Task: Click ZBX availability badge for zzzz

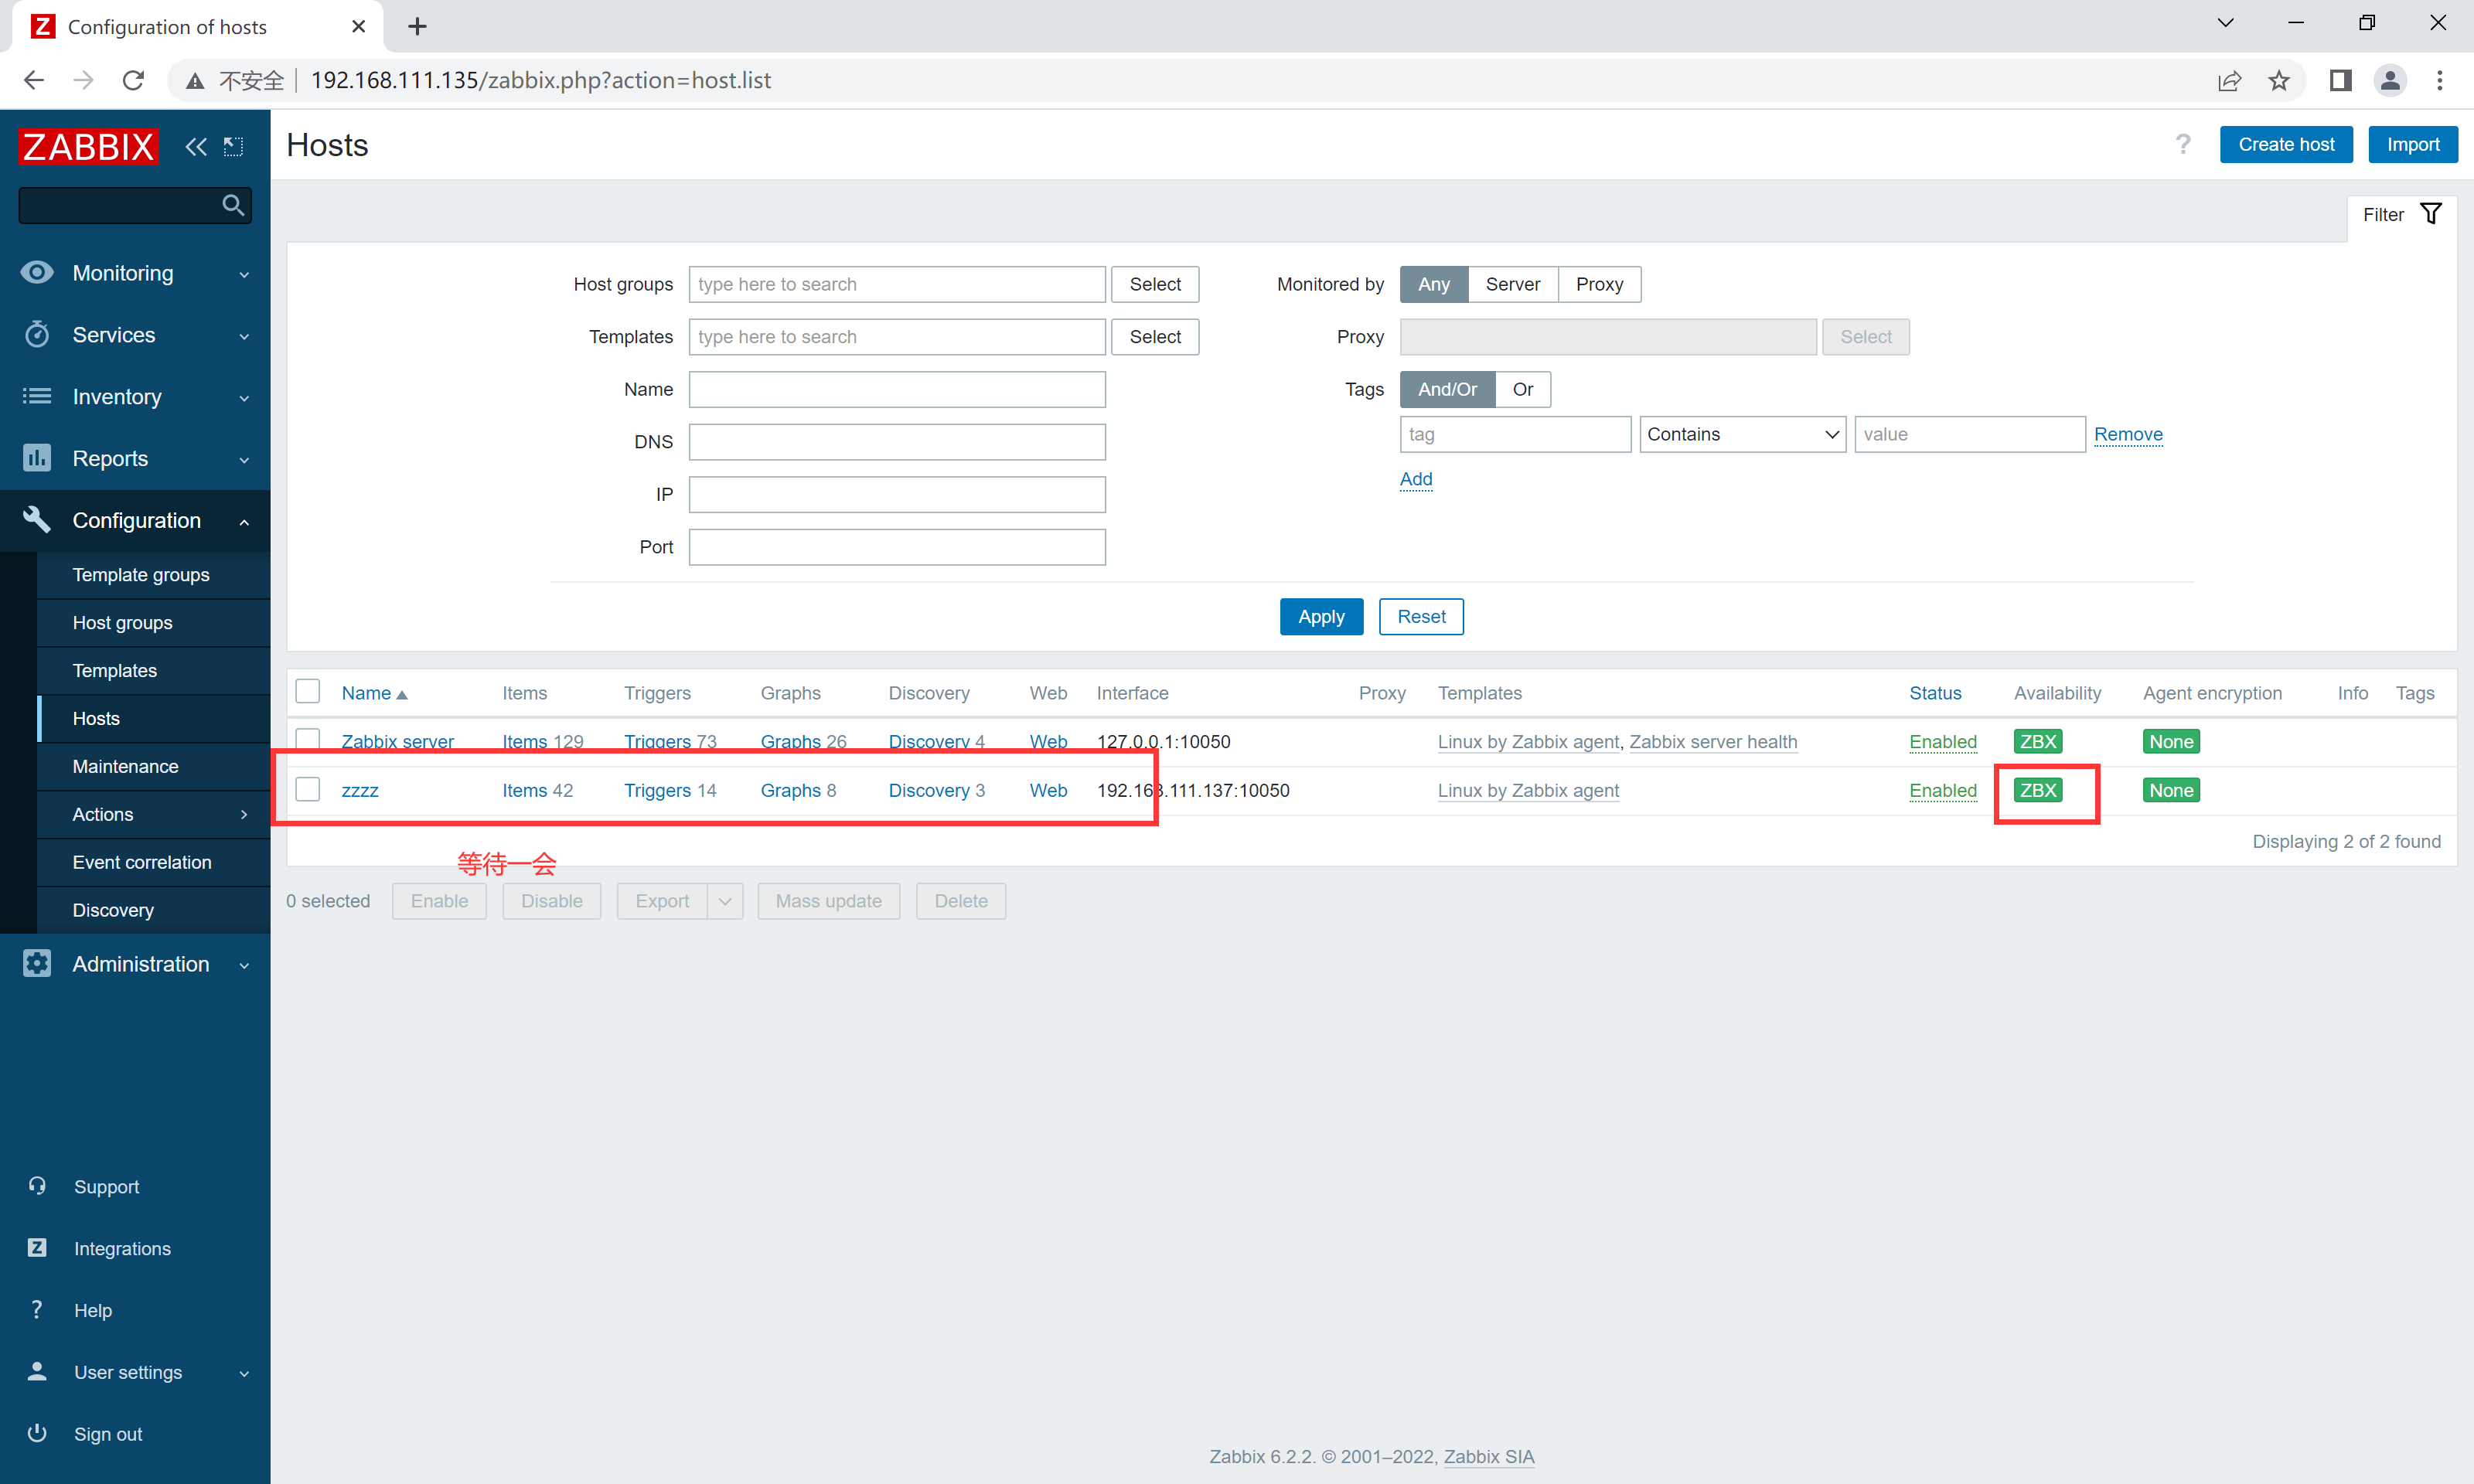Action: (2037, 790)
